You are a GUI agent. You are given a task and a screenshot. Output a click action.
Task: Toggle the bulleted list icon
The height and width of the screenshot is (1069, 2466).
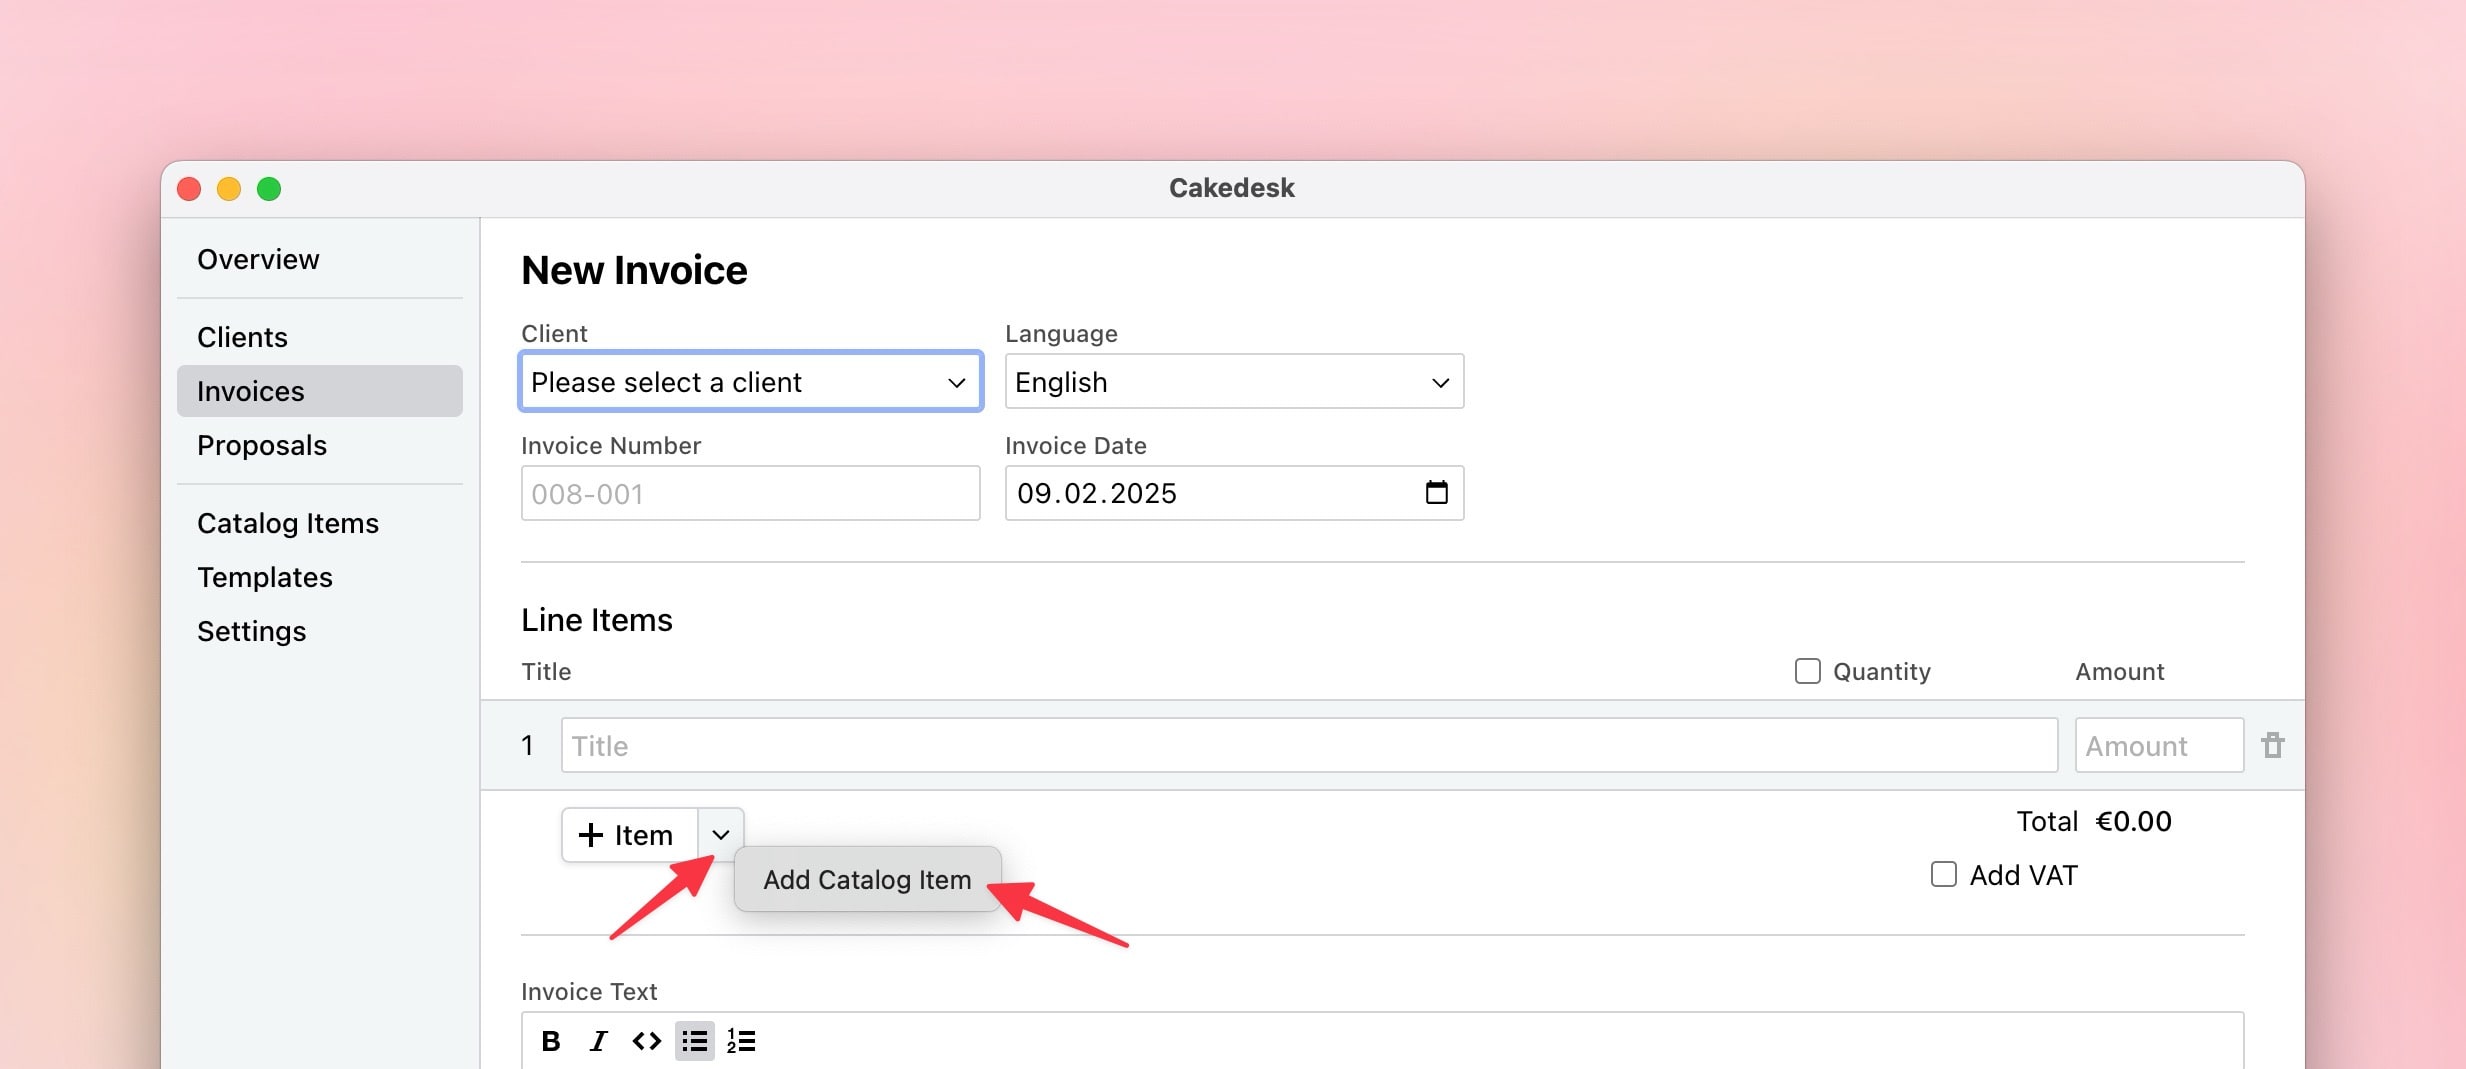tap(694, 1041)
